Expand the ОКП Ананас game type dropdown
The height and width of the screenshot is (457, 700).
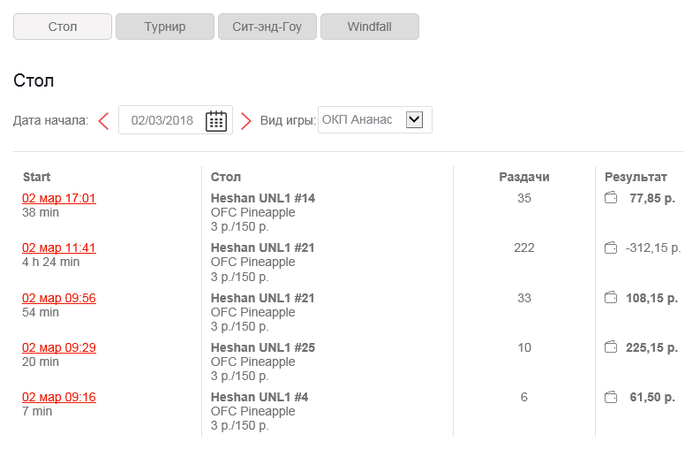point(415,120)
